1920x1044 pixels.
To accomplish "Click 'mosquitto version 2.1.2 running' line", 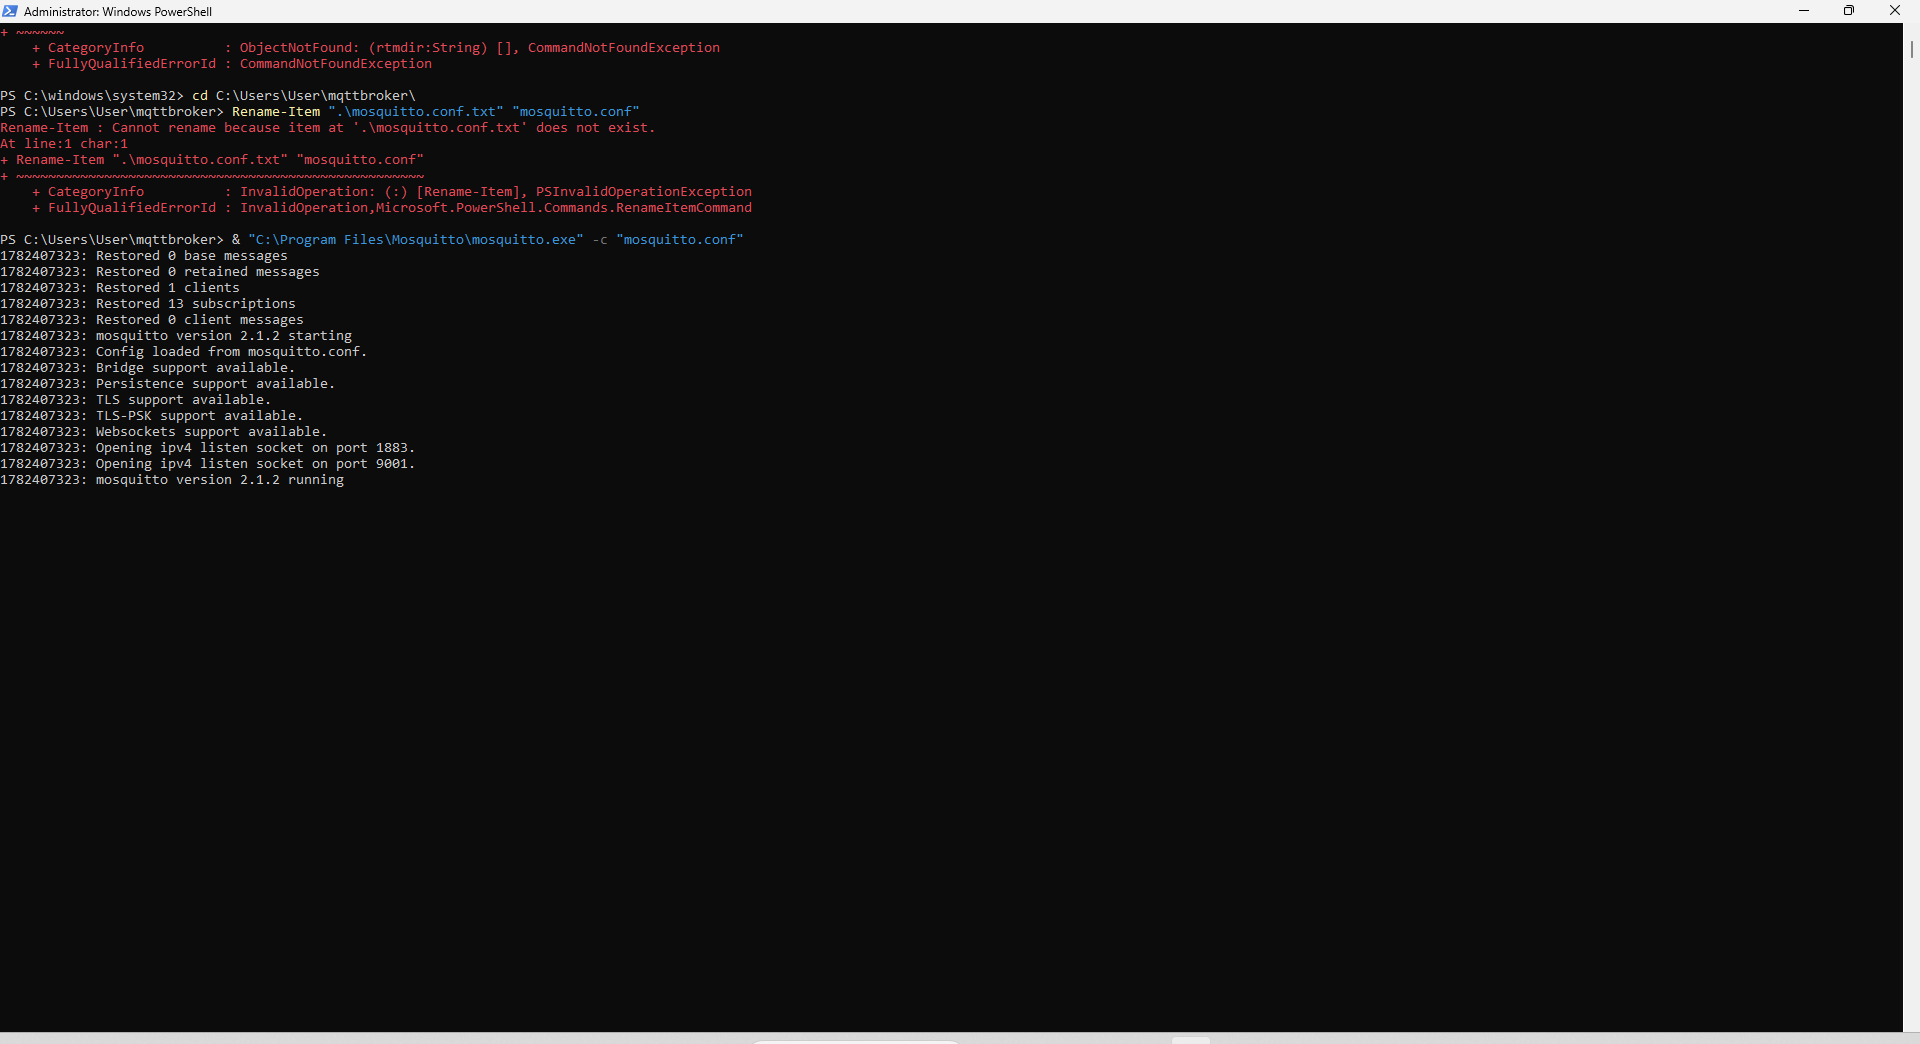I will click(172, 480).
